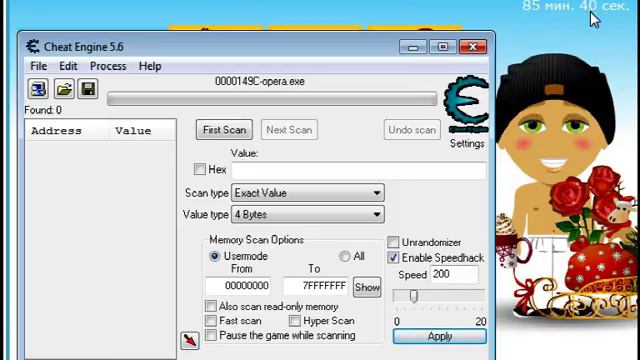Click the Value column header
Viewport: 640px width, 360px height.
click(142, 131)
